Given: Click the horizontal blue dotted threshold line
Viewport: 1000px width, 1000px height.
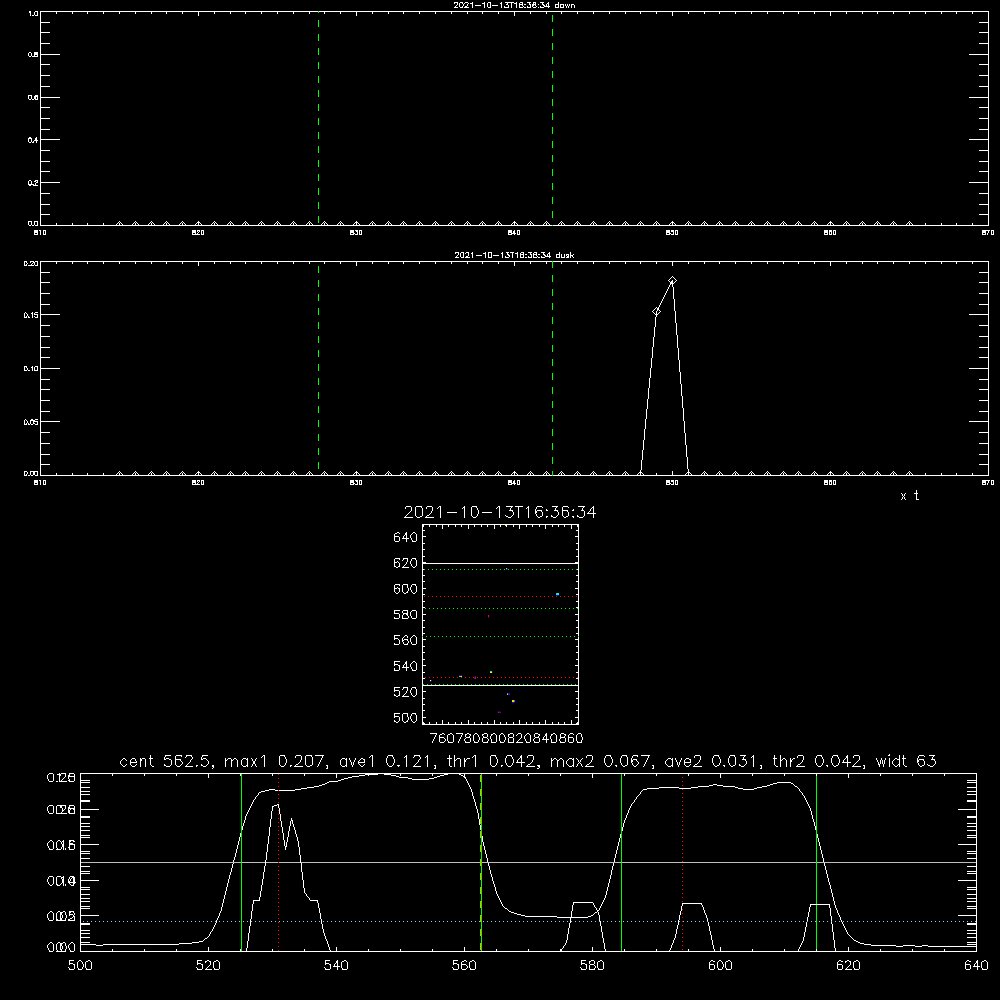Looking at the screenshot, I should tap(528, 922).
